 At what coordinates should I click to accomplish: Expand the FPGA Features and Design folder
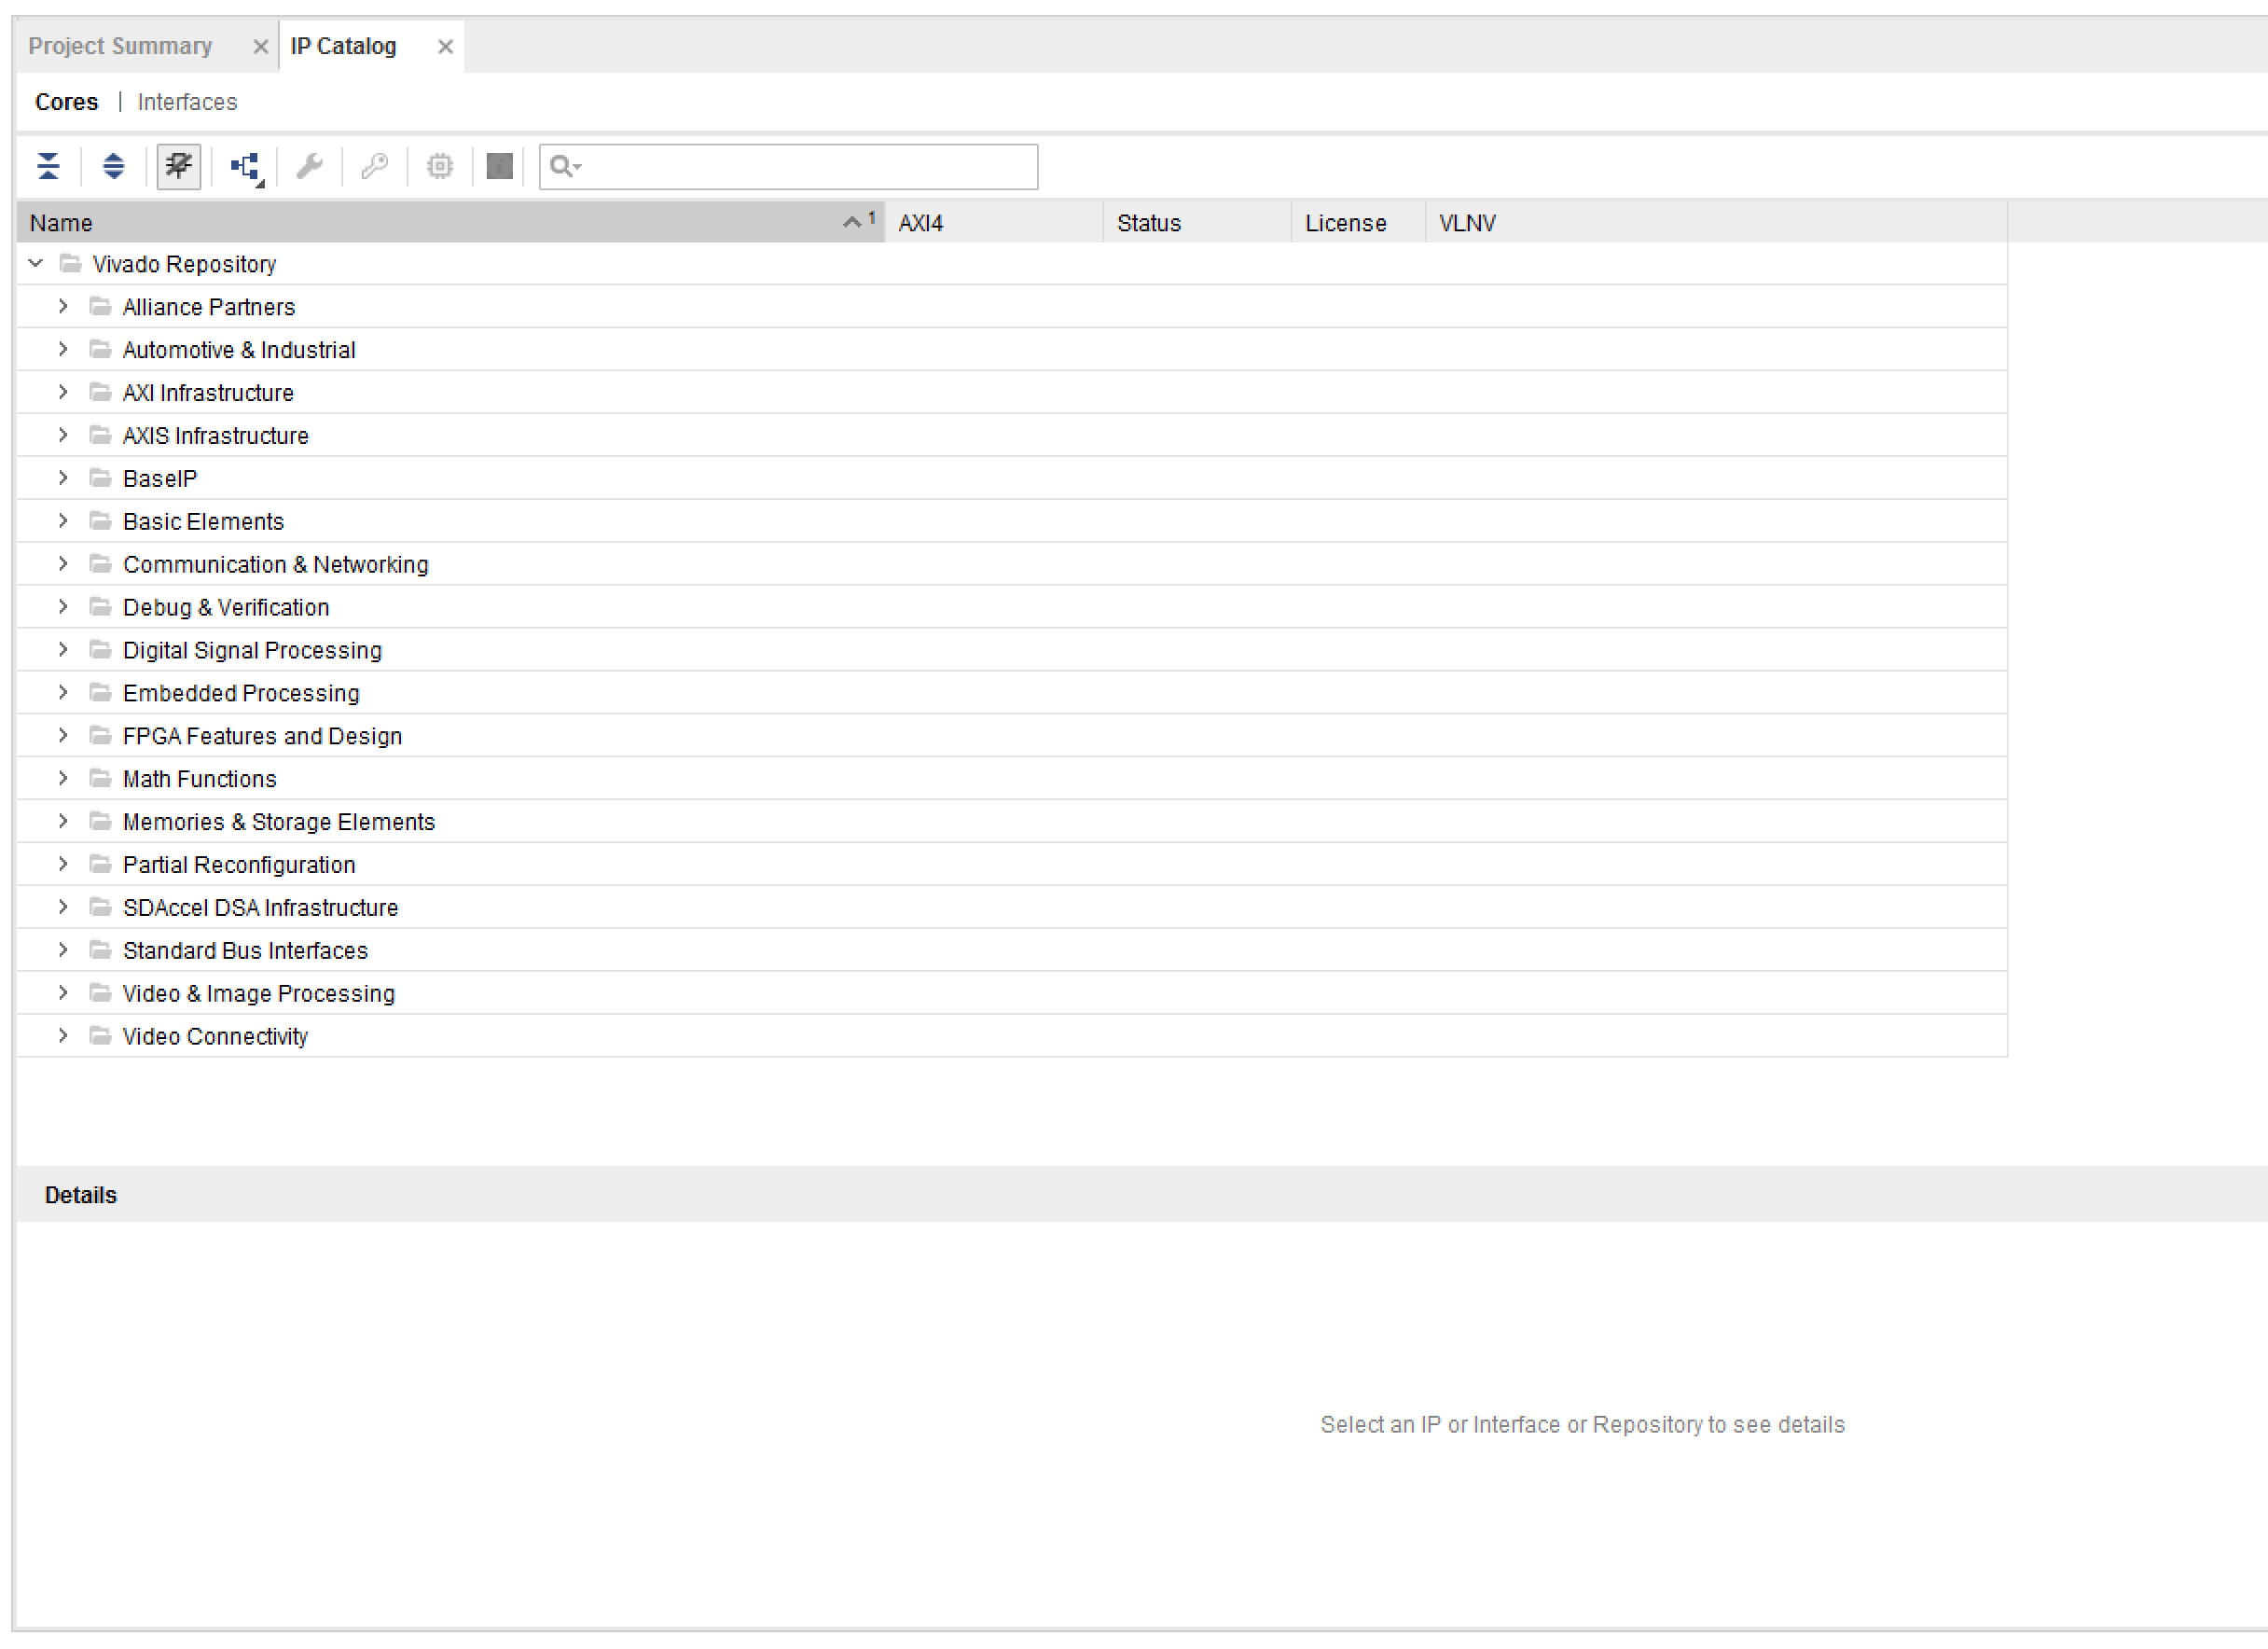(x=63, y=737)
